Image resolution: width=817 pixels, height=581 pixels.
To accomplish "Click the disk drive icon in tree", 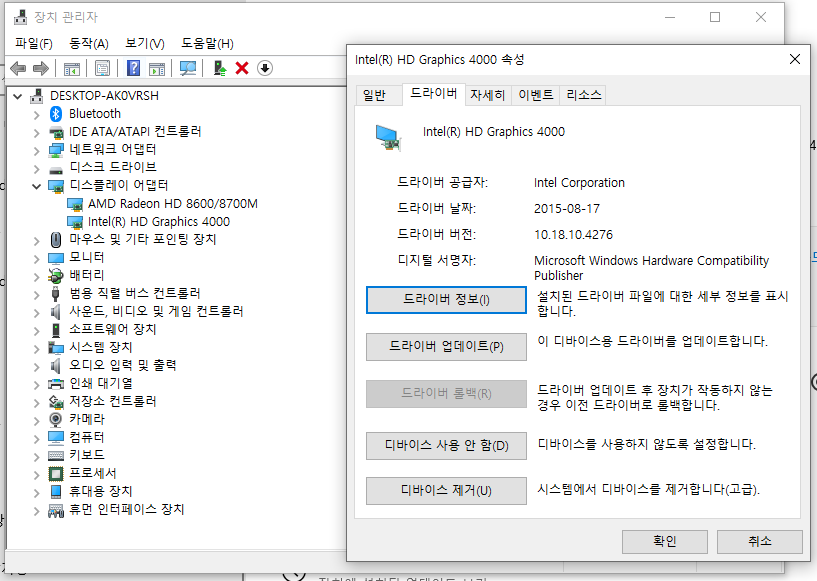I will point(56,168).
